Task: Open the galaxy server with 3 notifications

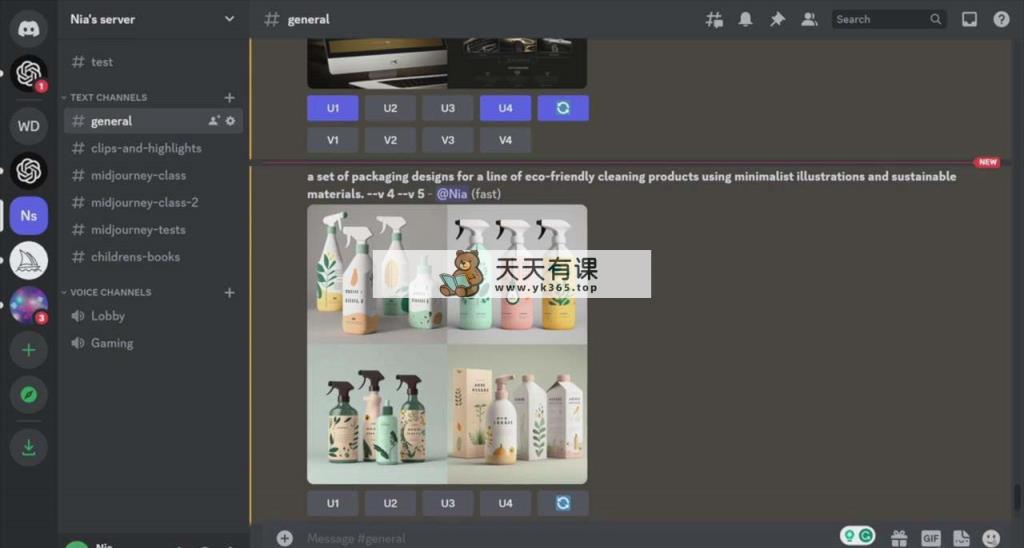Action: click(28, 305)
